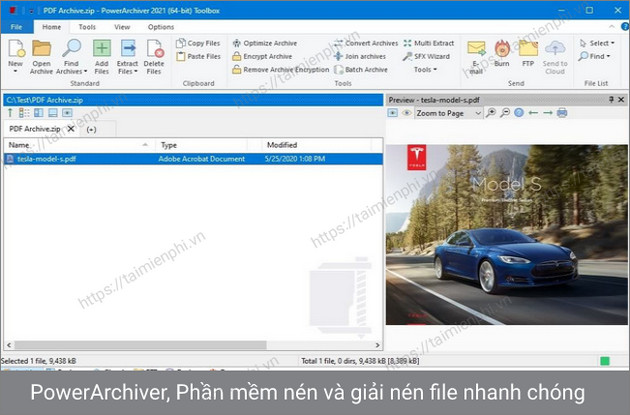Expand Extract Files dropdown arrow

point(136,72)
